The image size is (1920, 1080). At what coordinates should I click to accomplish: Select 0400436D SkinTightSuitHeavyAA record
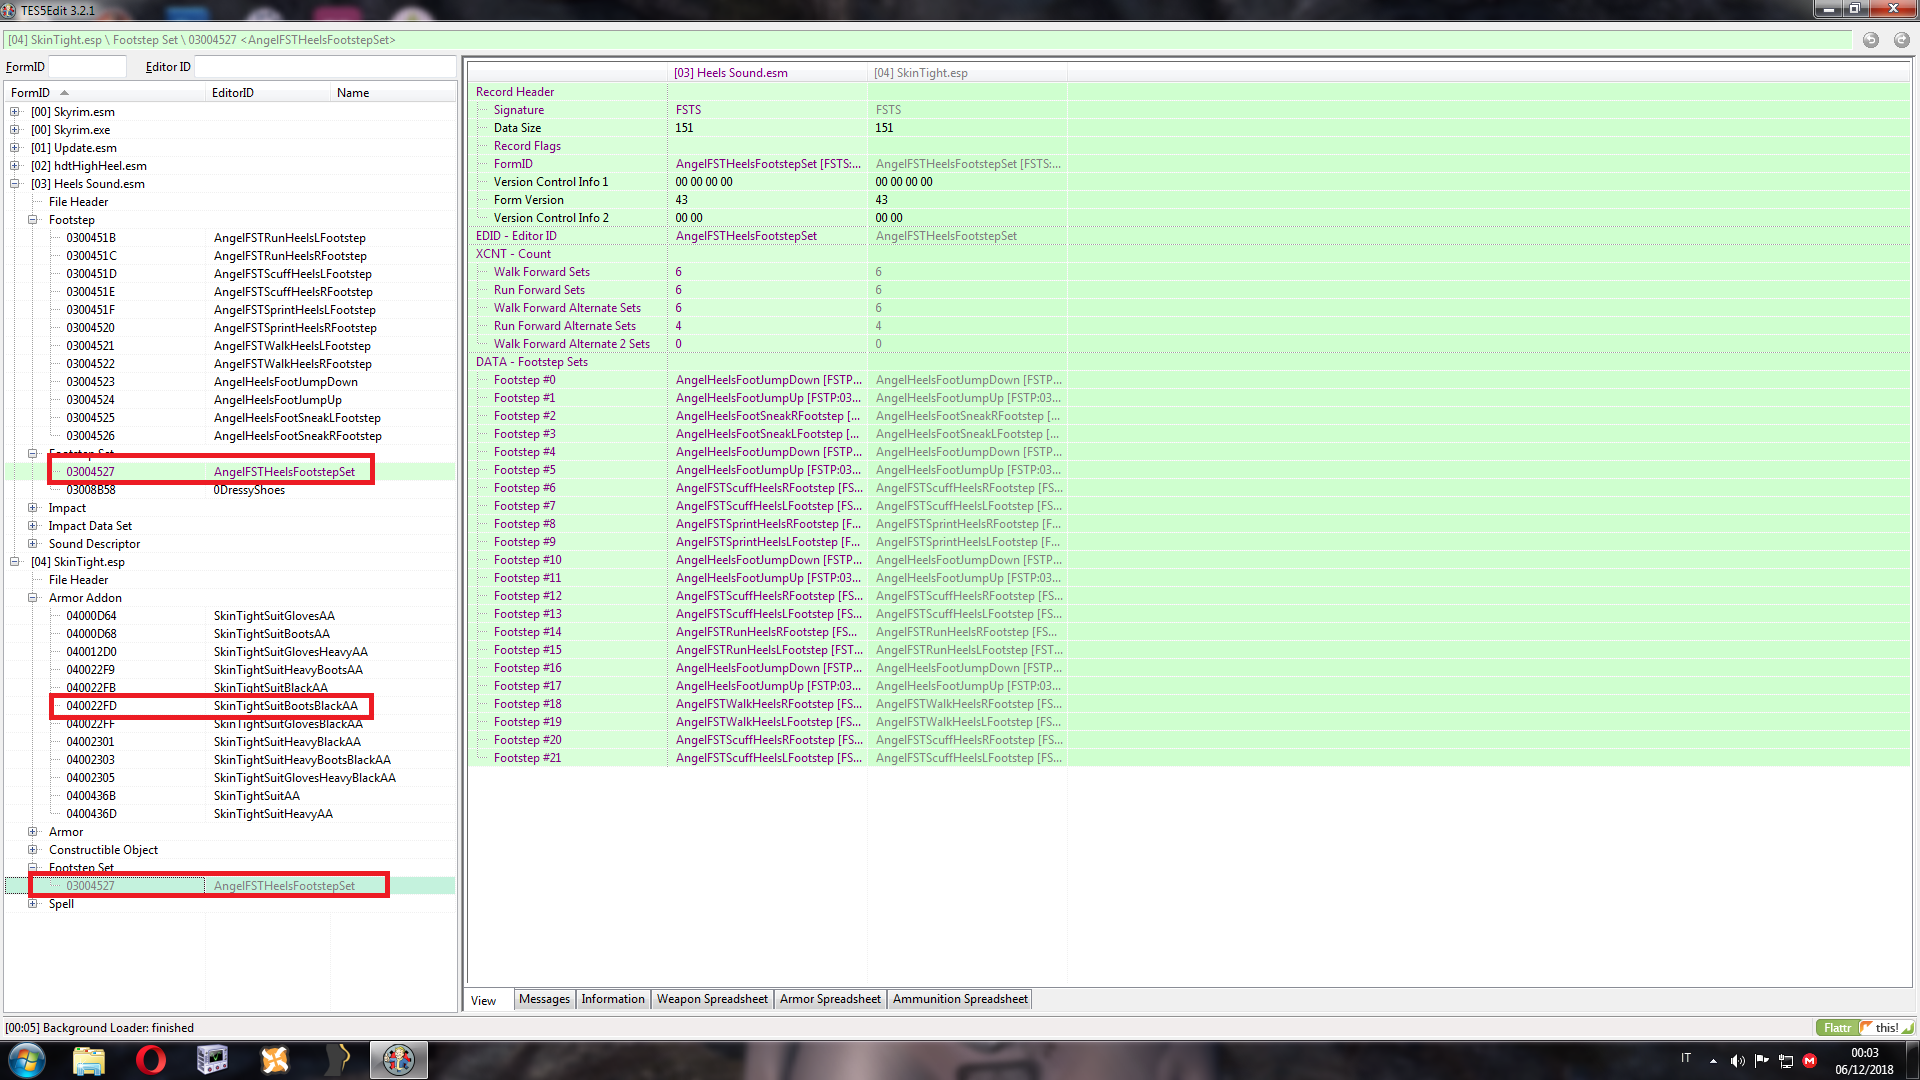[230, 814]
